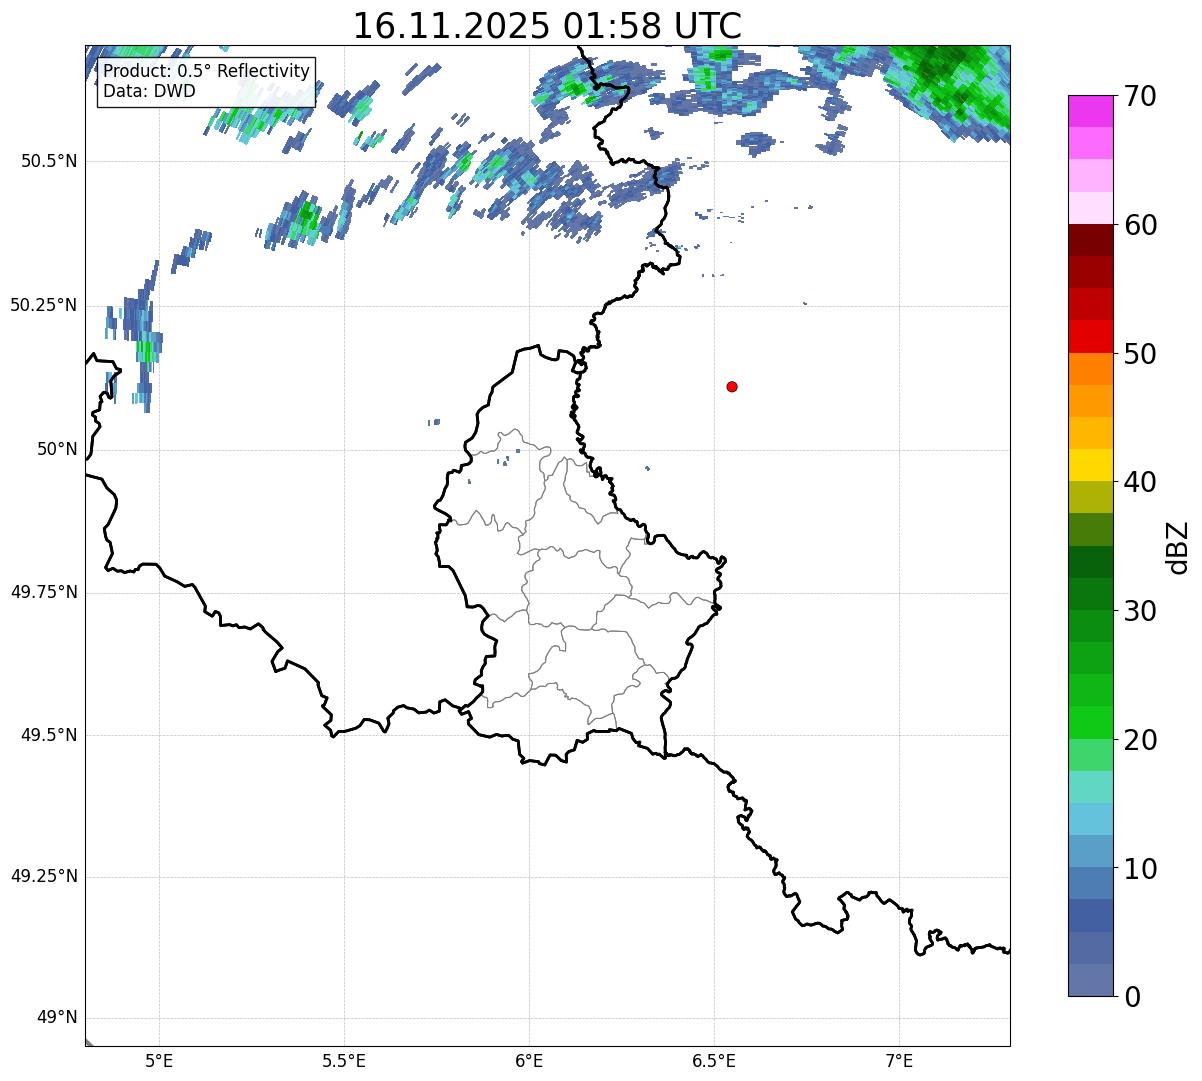The image size is (1202, 1081).
Task: Click the 6°E longitude label
Action: [x=529, y=1061]
